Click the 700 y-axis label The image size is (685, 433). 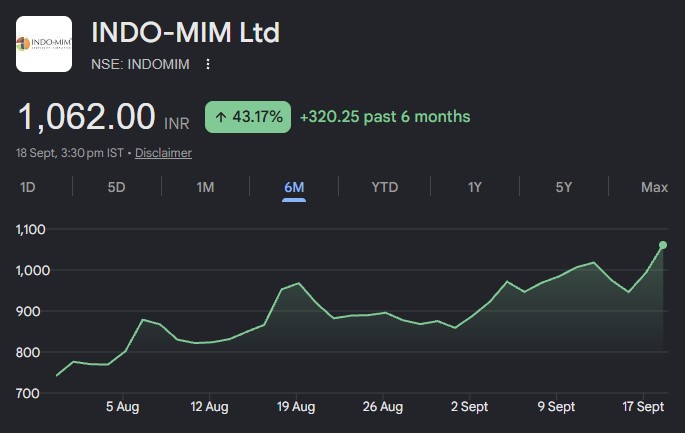28,393
